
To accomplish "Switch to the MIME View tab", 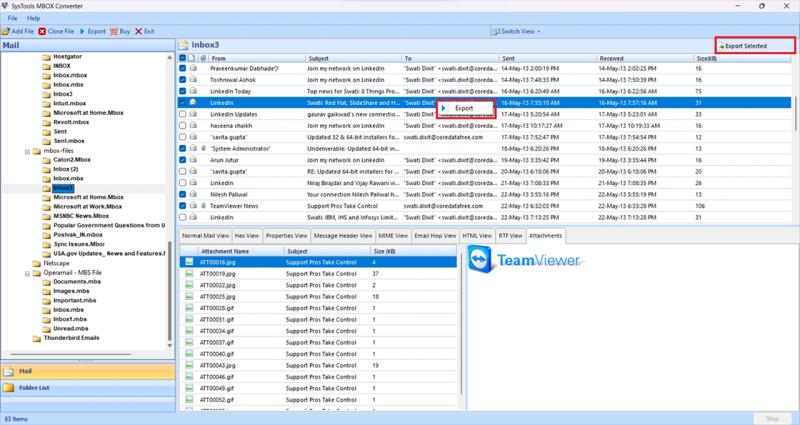I will pyautogui.click(x=393, y=236).
